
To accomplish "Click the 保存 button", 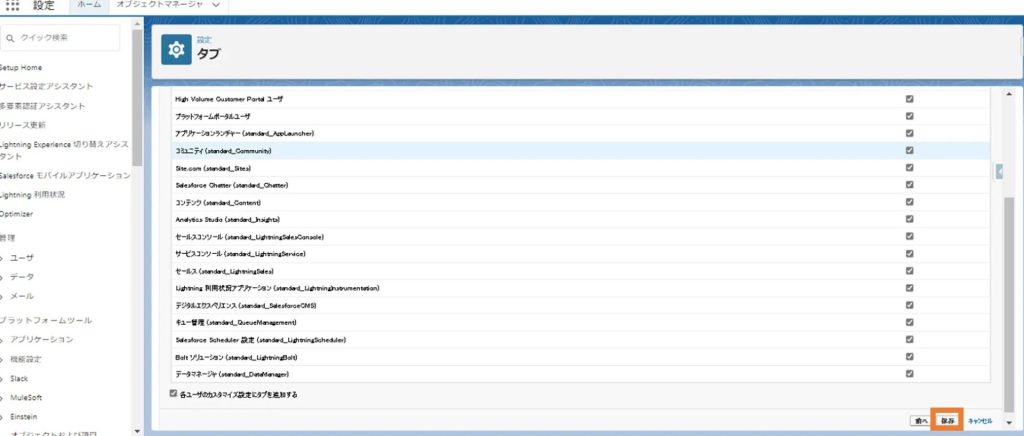I will (x=947, y=421).
